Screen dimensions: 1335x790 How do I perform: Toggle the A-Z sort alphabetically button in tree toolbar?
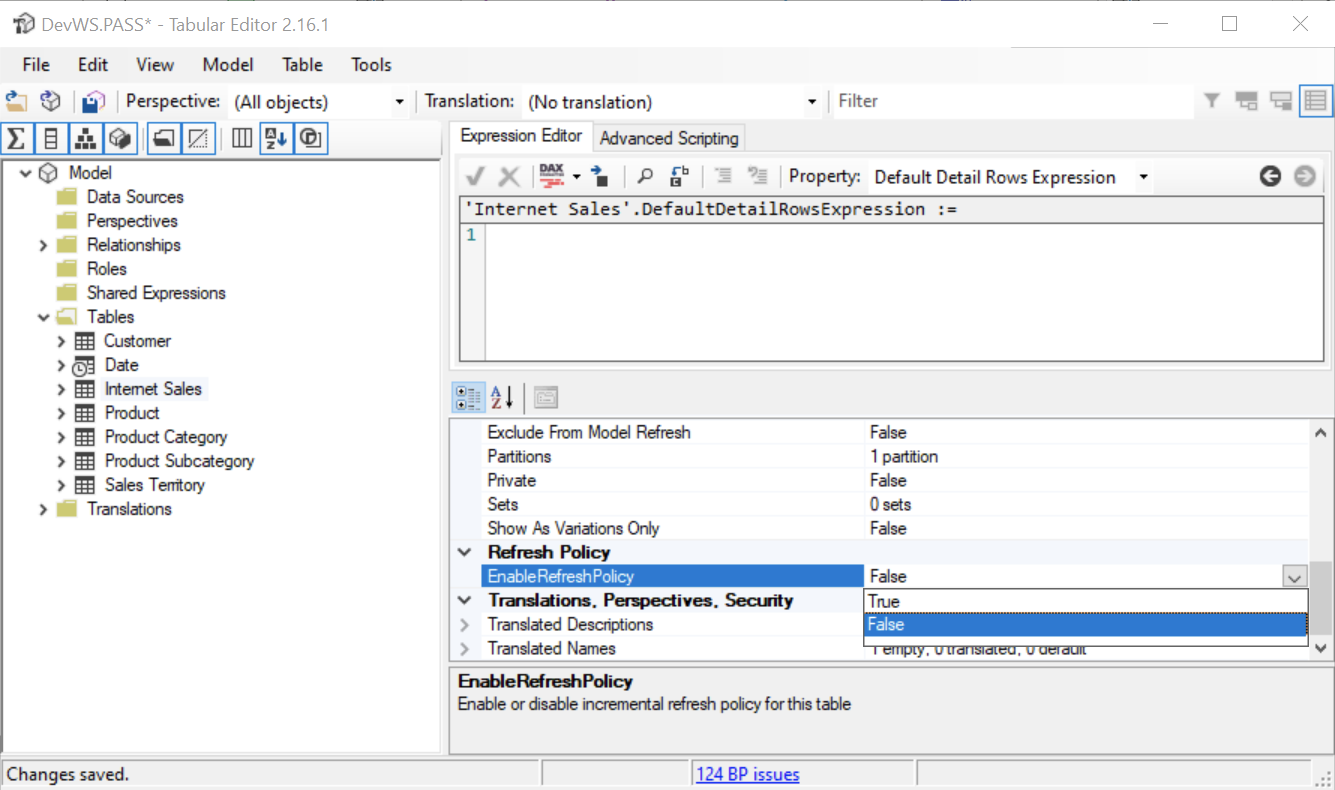276,138
